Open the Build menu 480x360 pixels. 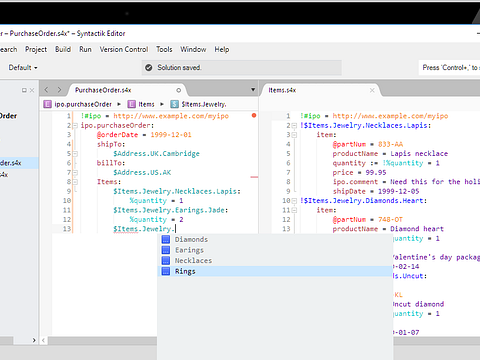click(x=63, y=49)
